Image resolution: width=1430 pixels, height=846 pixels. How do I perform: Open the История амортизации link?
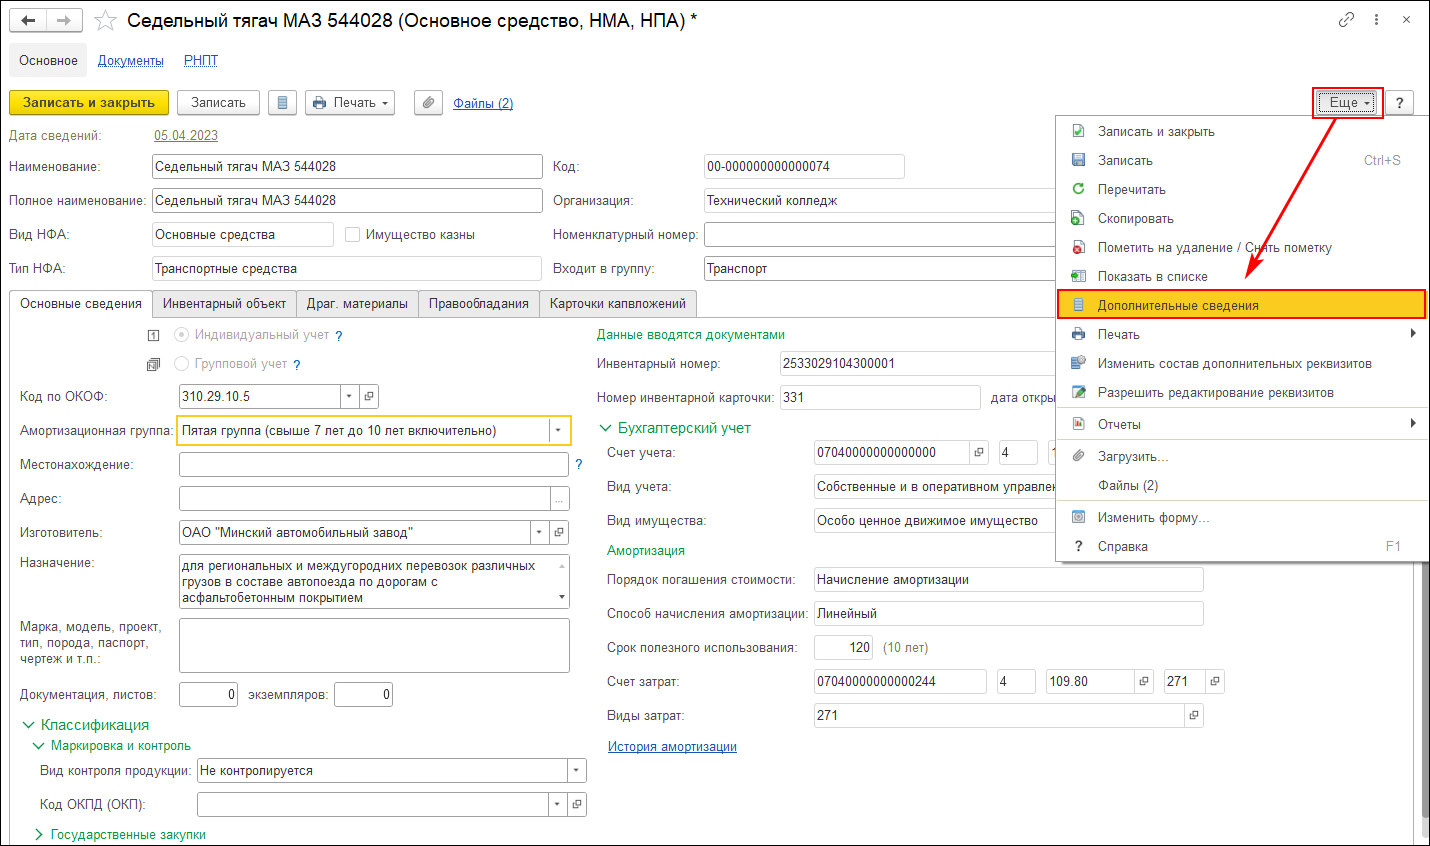672,746
